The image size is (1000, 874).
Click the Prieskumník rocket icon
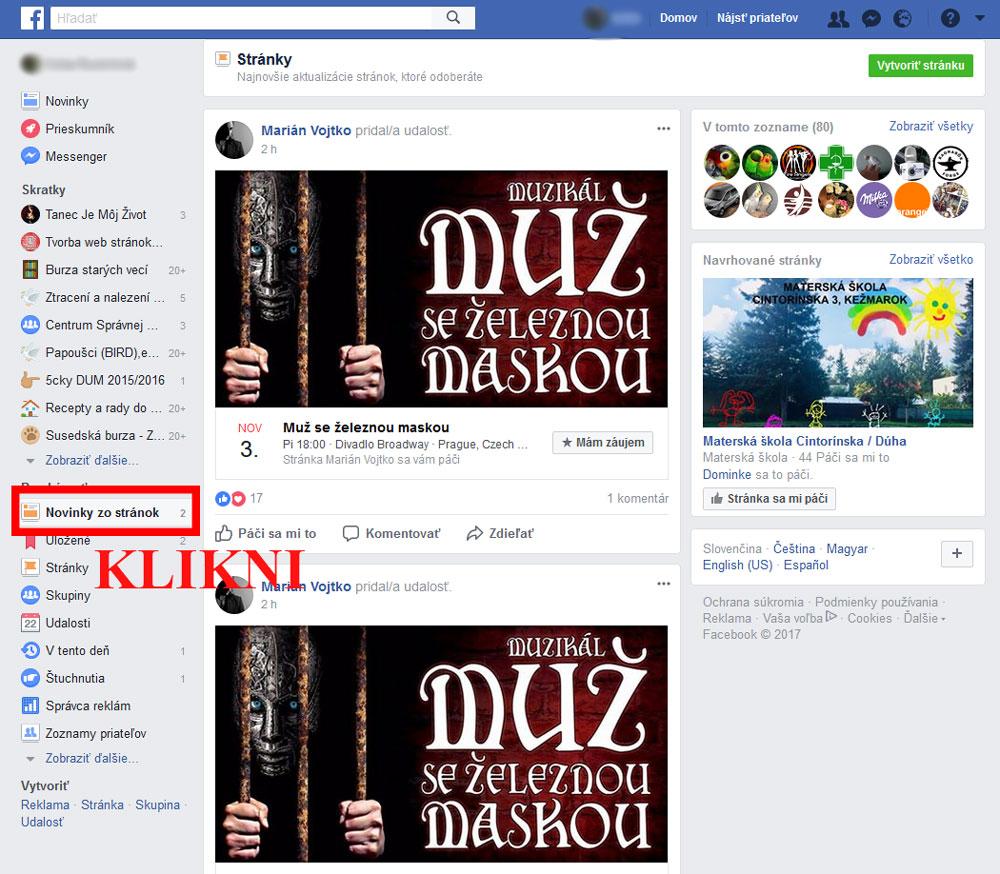30,128
